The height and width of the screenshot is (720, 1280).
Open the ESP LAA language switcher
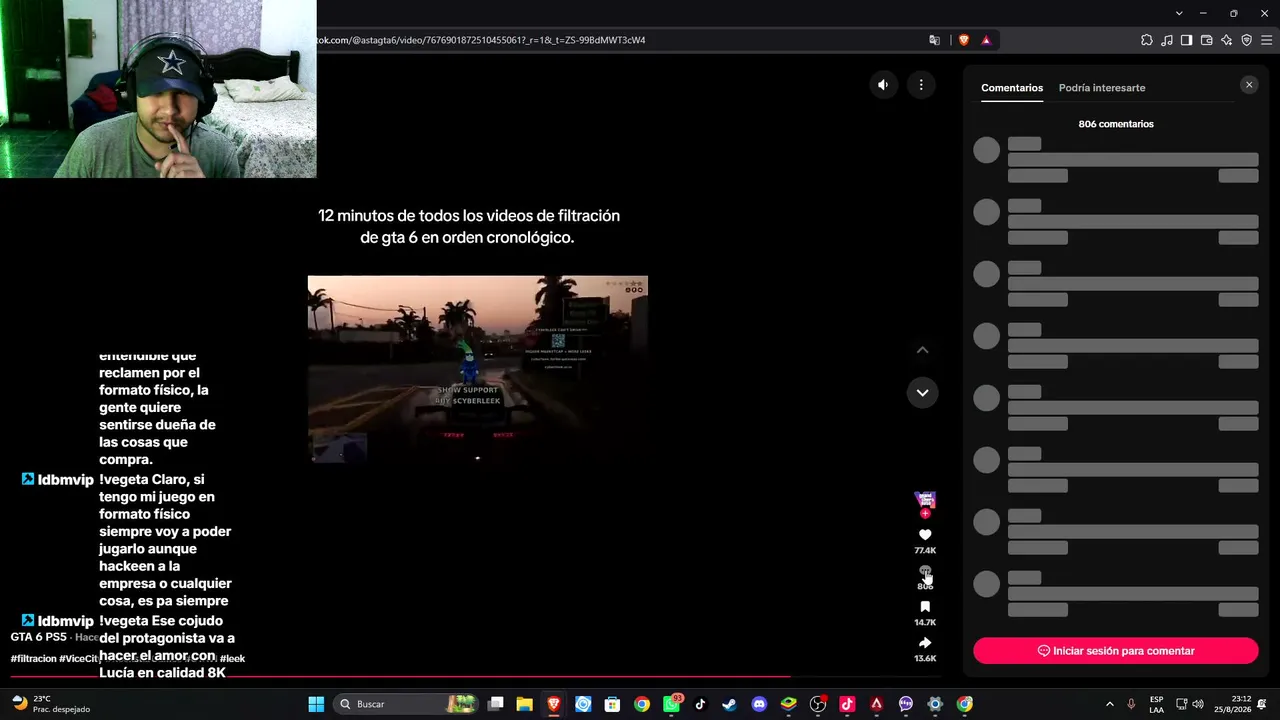pyautogui.click(x=1156, y=704)
